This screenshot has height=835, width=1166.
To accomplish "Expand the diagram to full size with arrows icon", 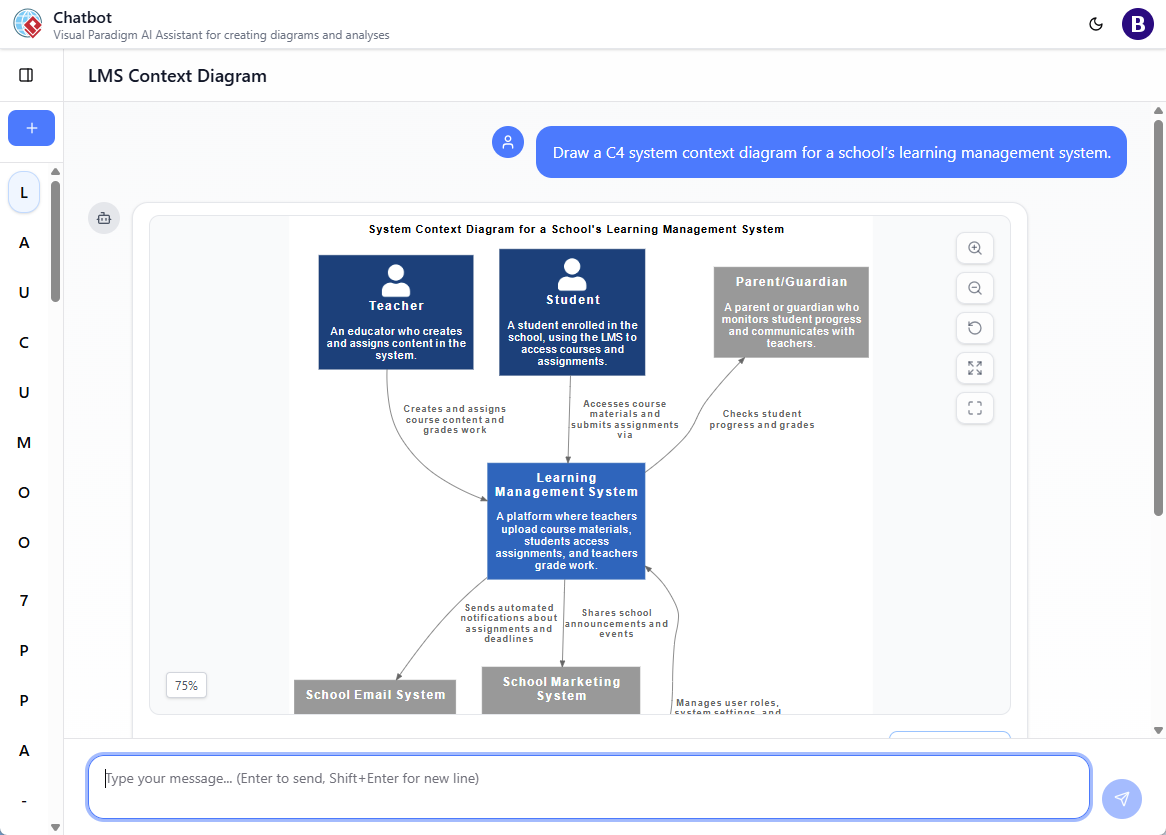I will click(x=974, y=368).
